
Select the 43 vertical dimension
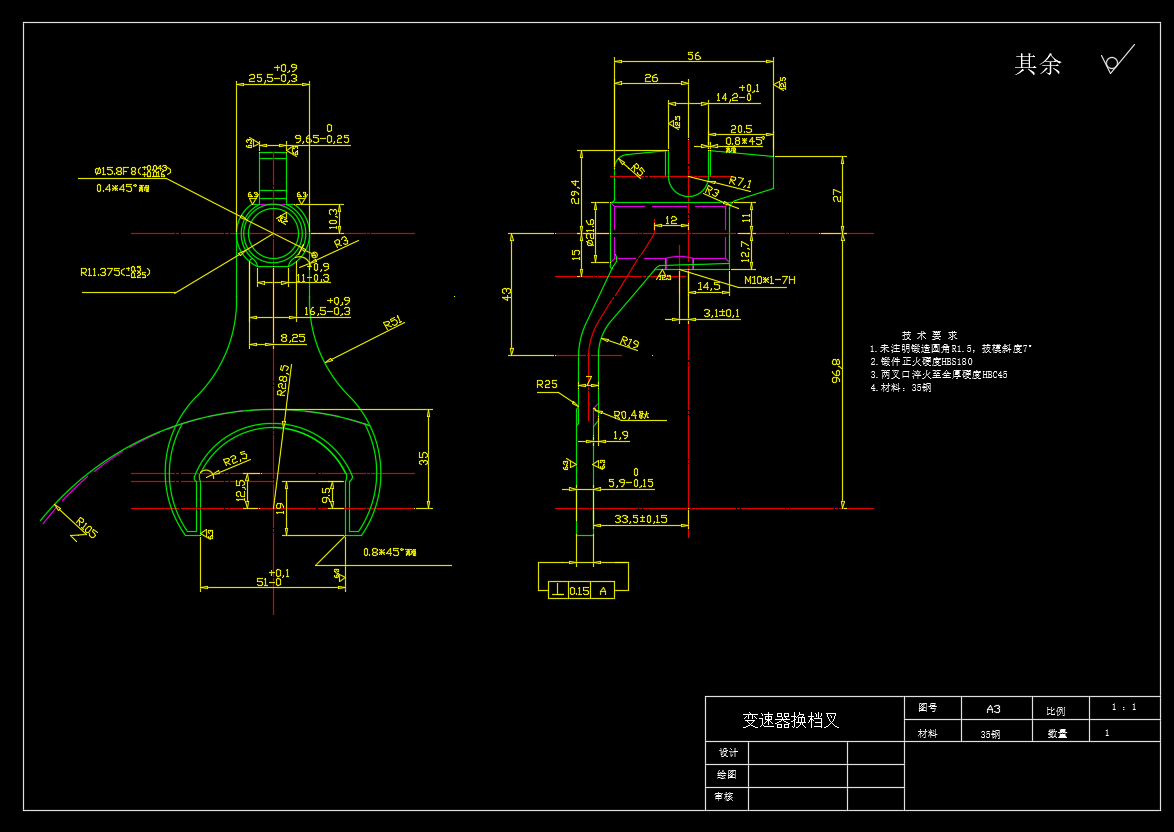point(507,294)
